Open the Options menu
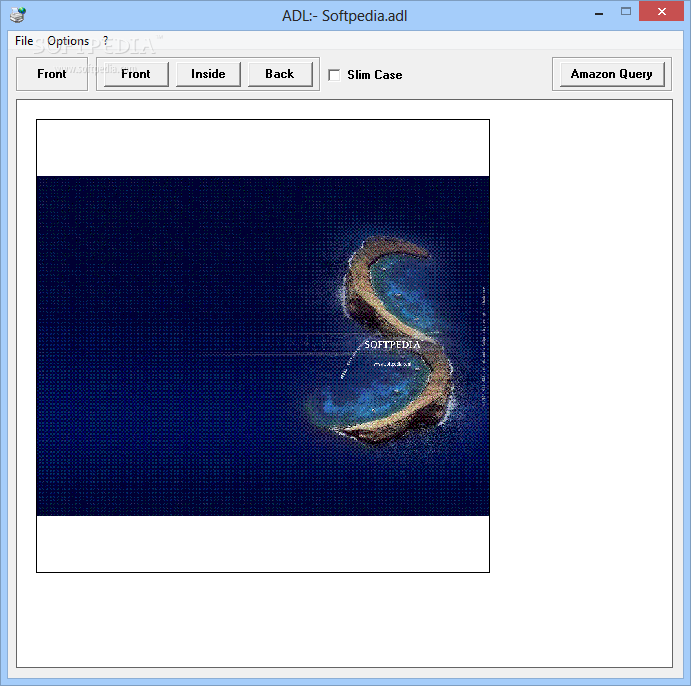Image resolution: width=691 pixels, height=686 pixels. [68, 41]
